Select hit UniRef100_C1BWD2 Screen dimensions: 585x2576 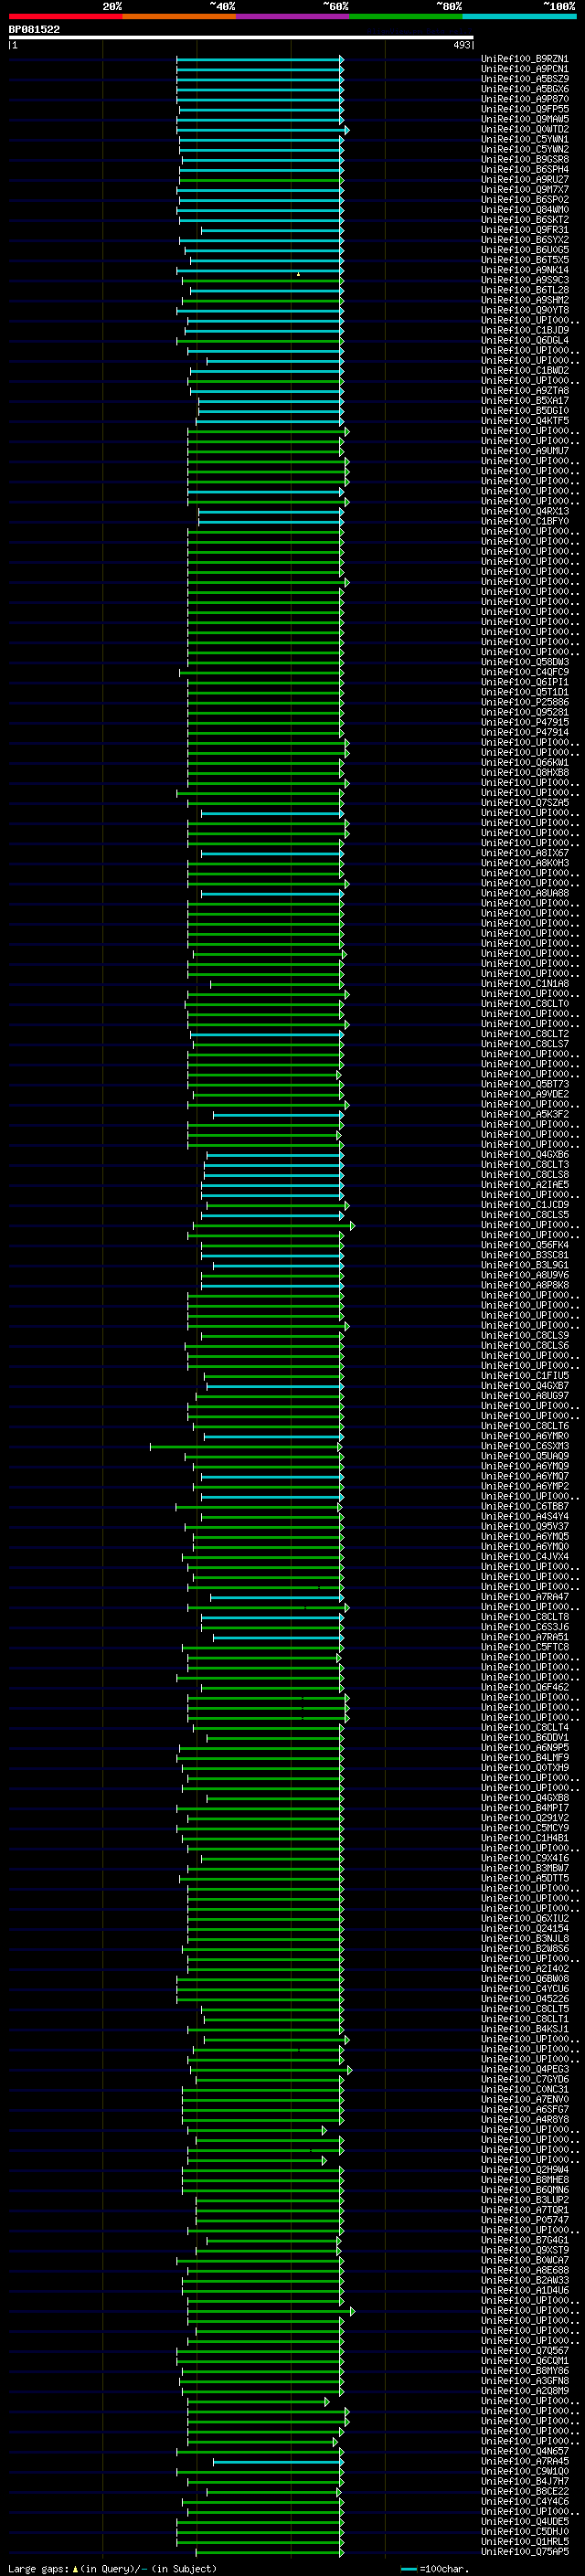point(524,370)
